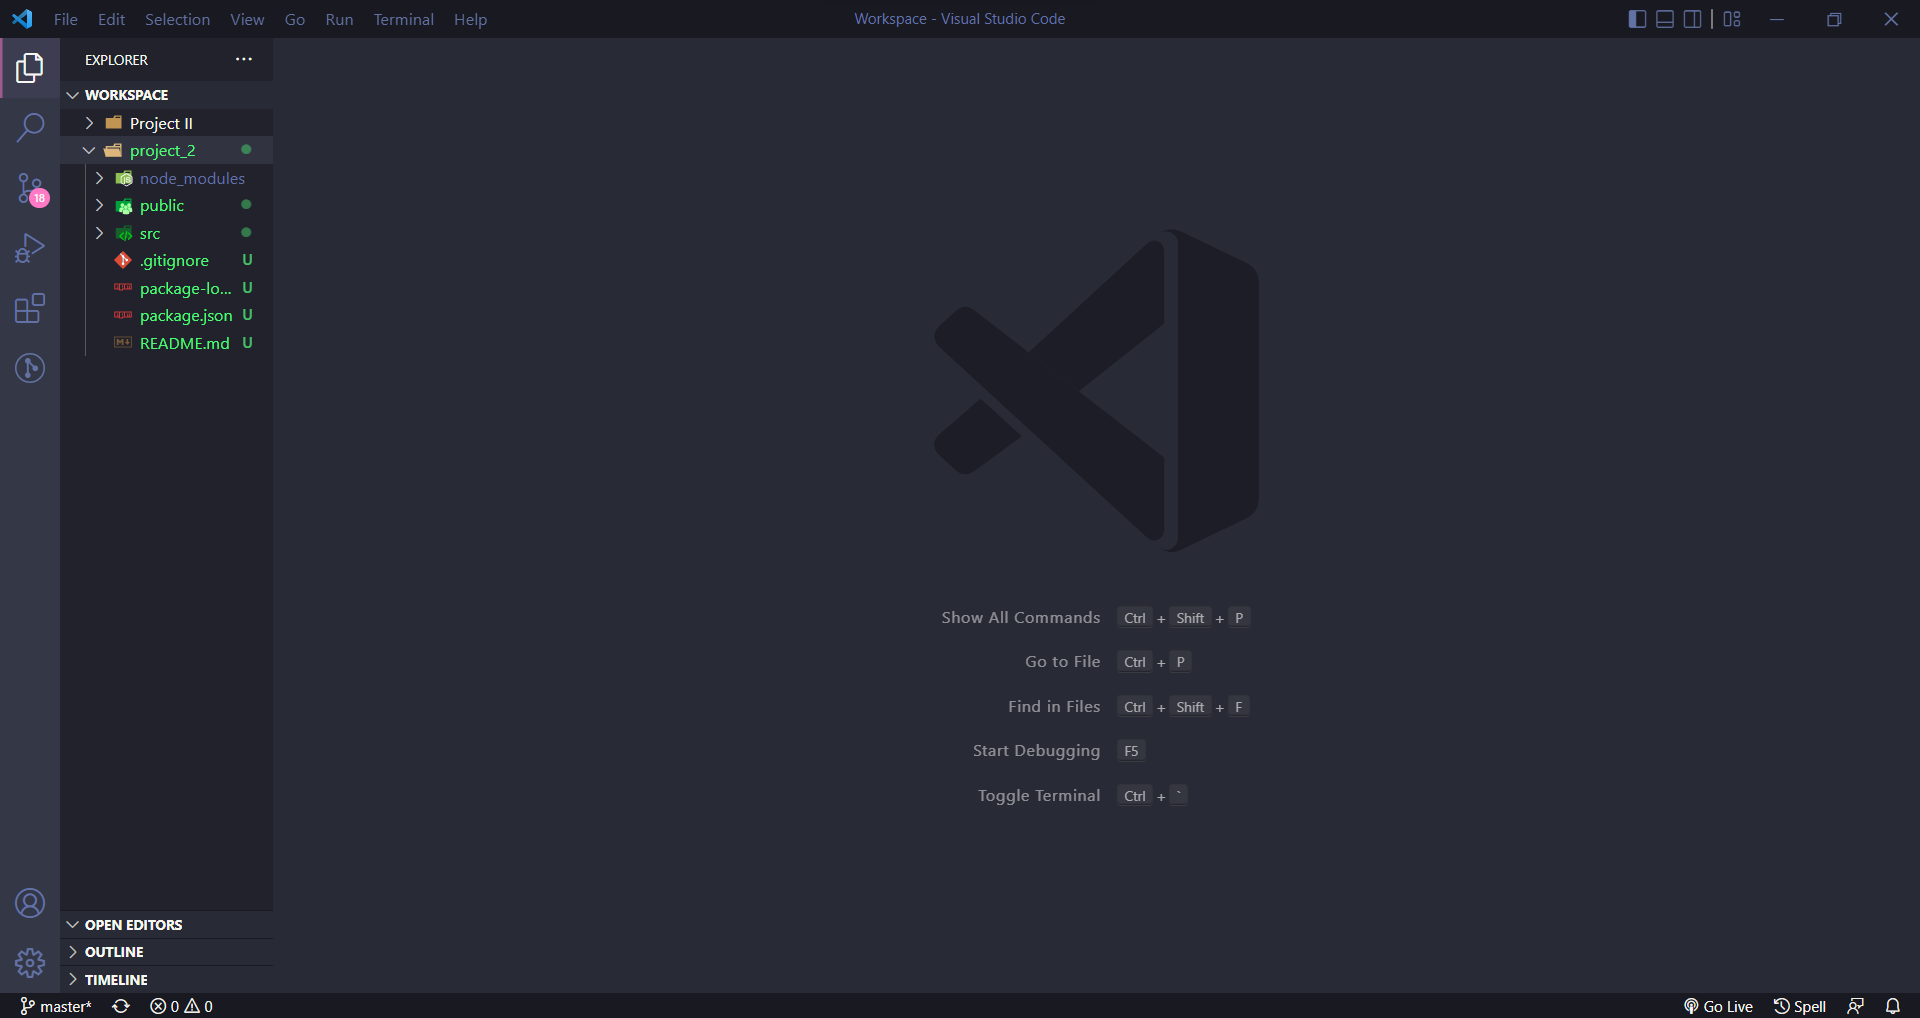This screenshot has height=1018, width=1920.
Task: Click the feedback icon in status bar
Action: click(1856, 1006)
